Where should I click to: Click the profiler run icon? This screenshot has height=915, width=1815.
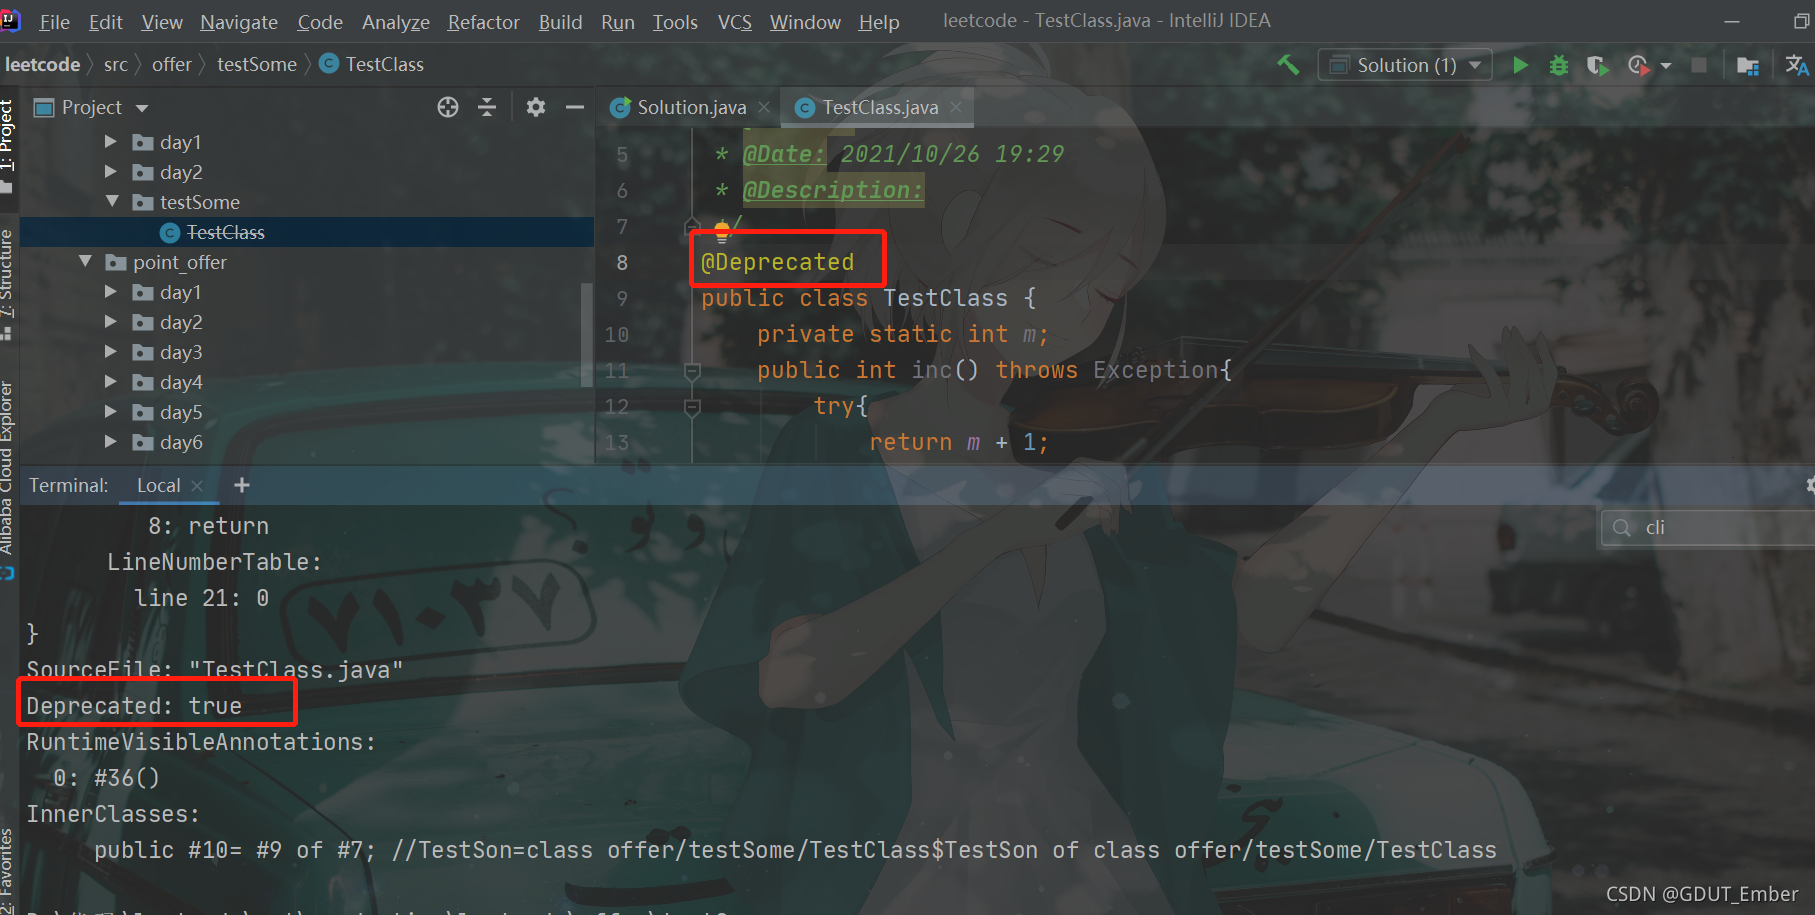1638,65
